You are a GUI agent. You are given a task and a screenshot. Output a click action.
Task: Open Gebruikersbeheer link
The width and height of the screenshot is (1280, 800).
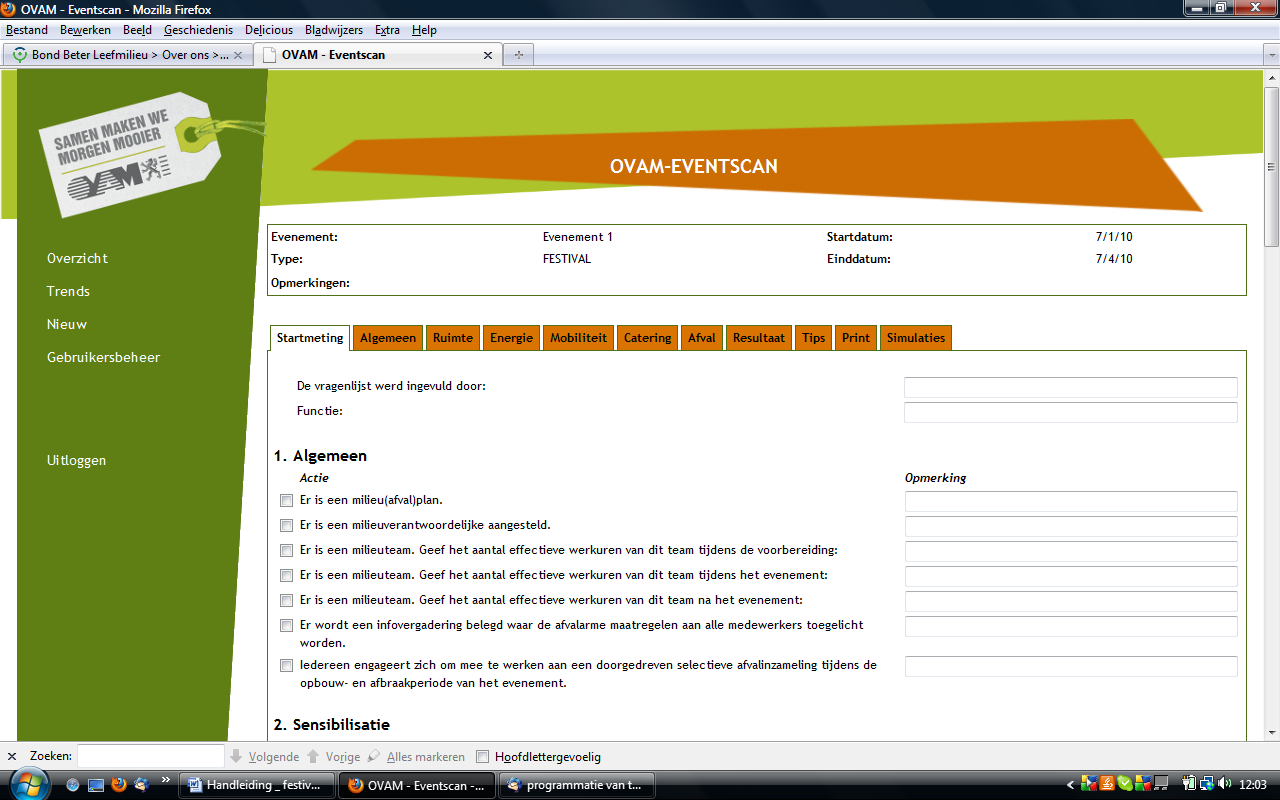[103, 357]
